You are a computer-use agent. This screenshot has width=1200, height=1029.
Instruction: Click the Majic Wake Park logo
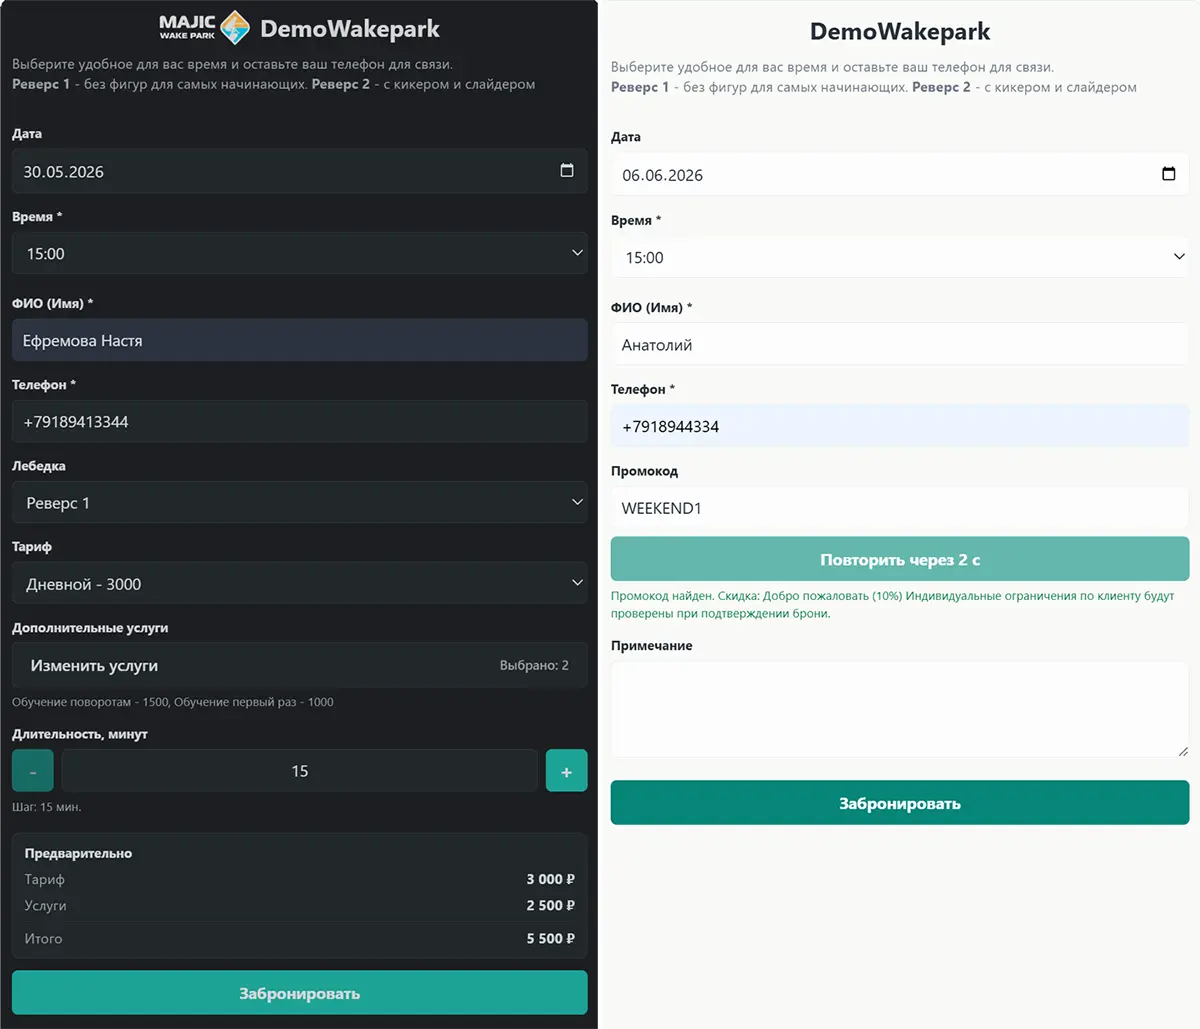coord(204,28)
